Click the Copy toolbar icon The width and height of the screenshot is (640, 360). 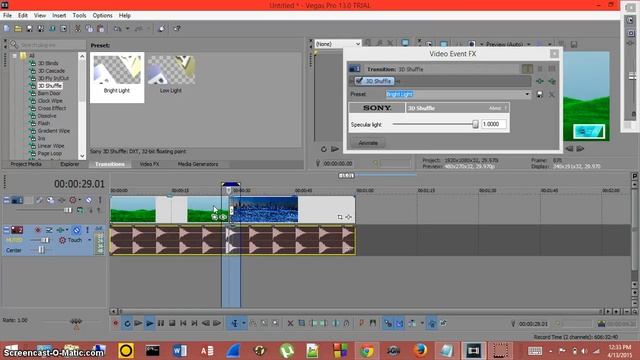(89, 29)
